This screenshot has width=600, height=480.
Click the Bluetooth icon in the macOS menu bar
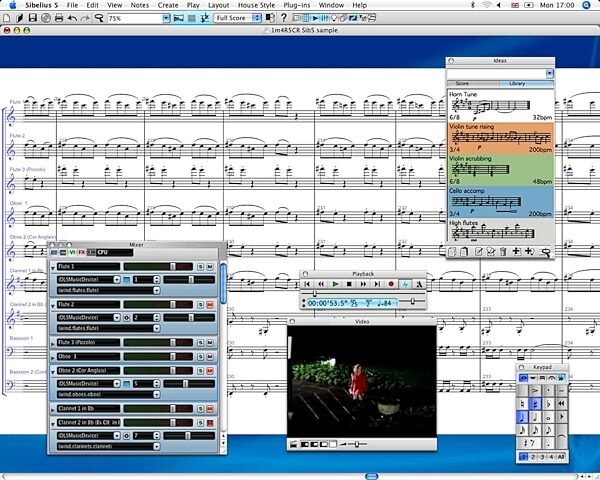pos(472,5)
